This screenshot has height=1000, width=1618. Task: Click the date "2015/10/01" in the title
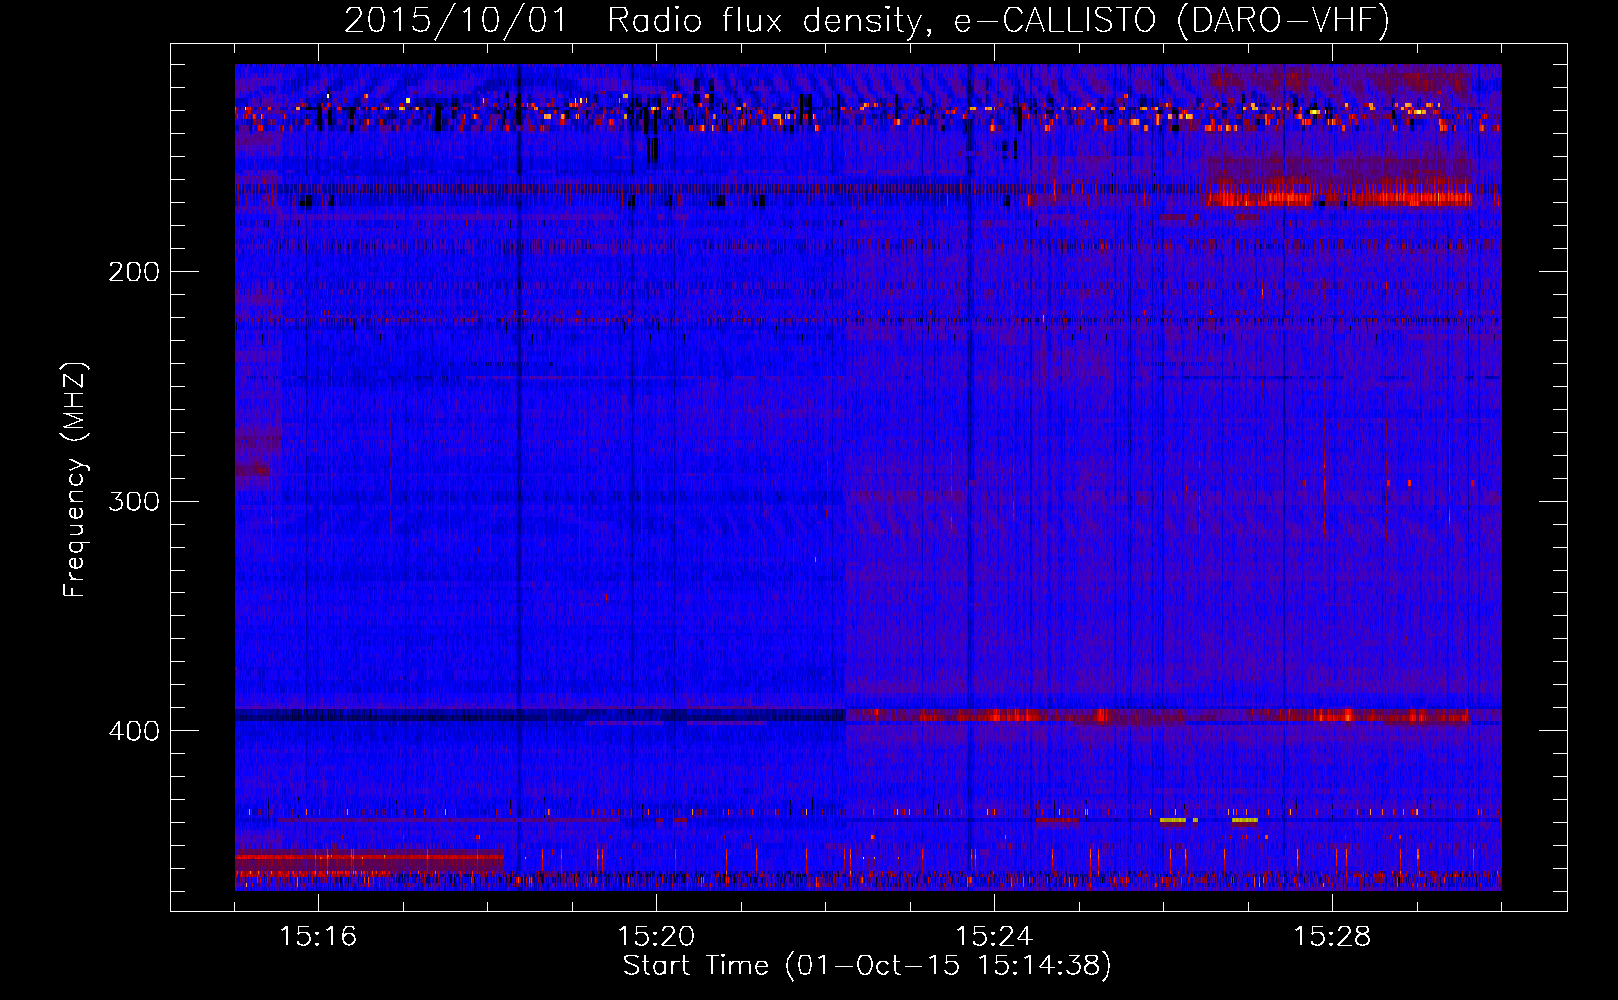pos(455,20)
